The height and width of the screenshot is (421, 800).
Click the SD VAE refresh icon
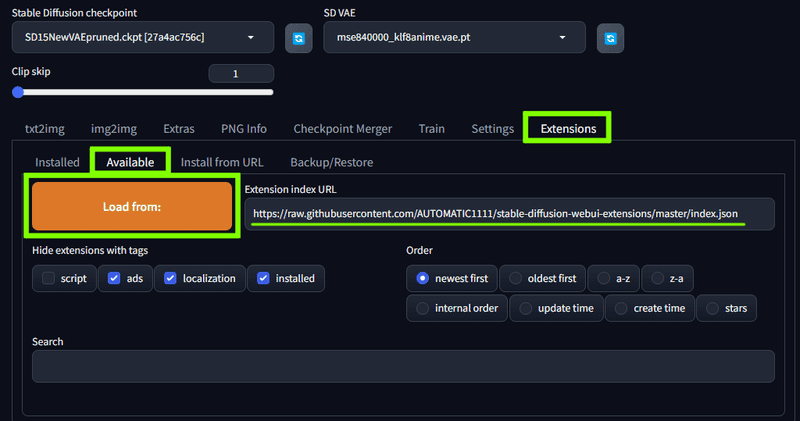610,38
